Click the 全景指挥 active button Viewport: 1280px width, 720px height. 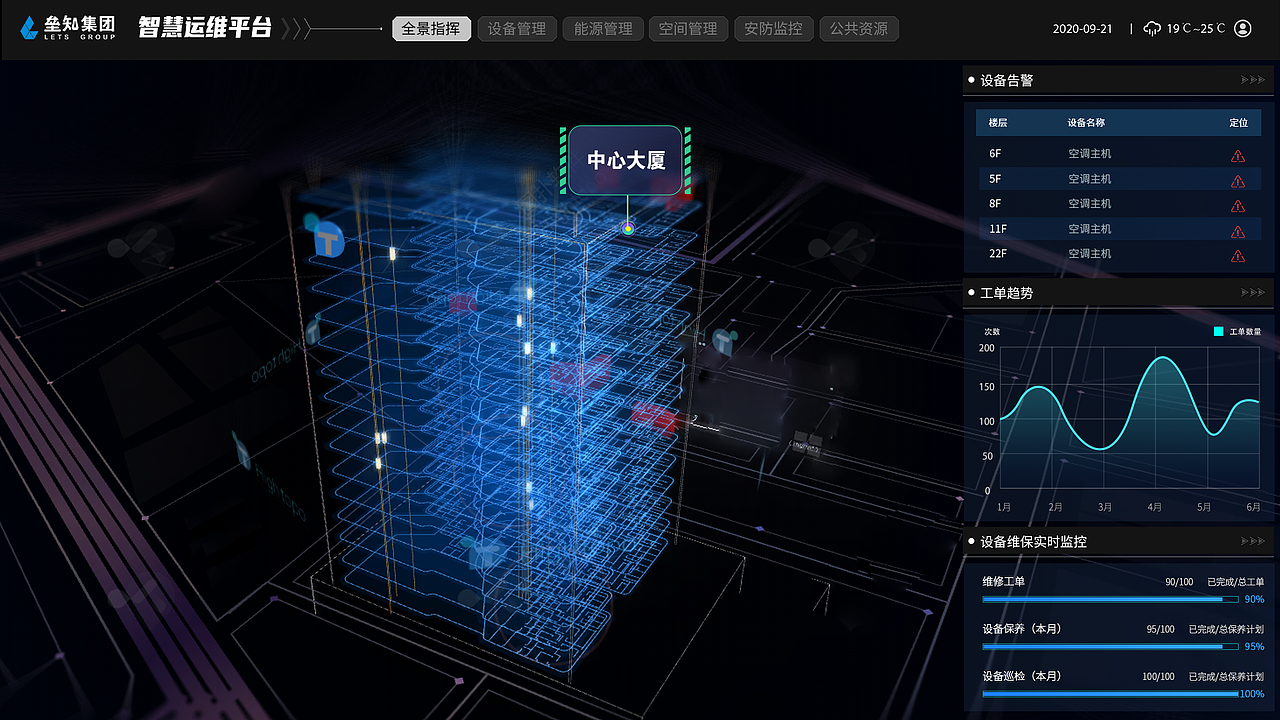point(431,29)
